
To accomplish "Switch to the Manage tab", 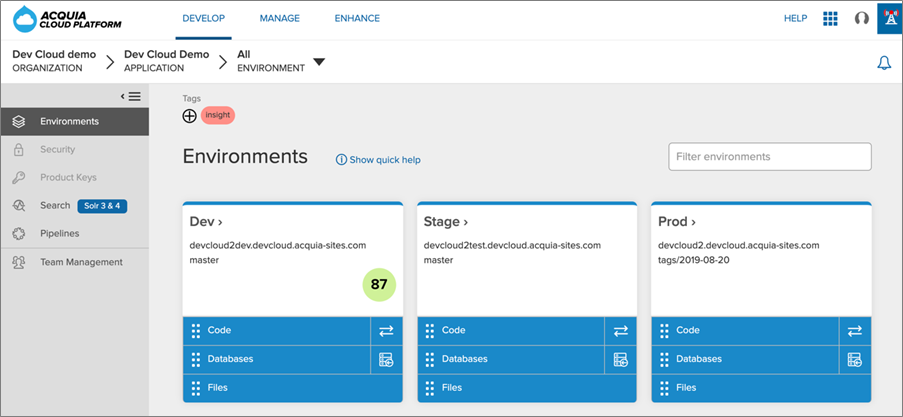I will click(x=280, y=18).
